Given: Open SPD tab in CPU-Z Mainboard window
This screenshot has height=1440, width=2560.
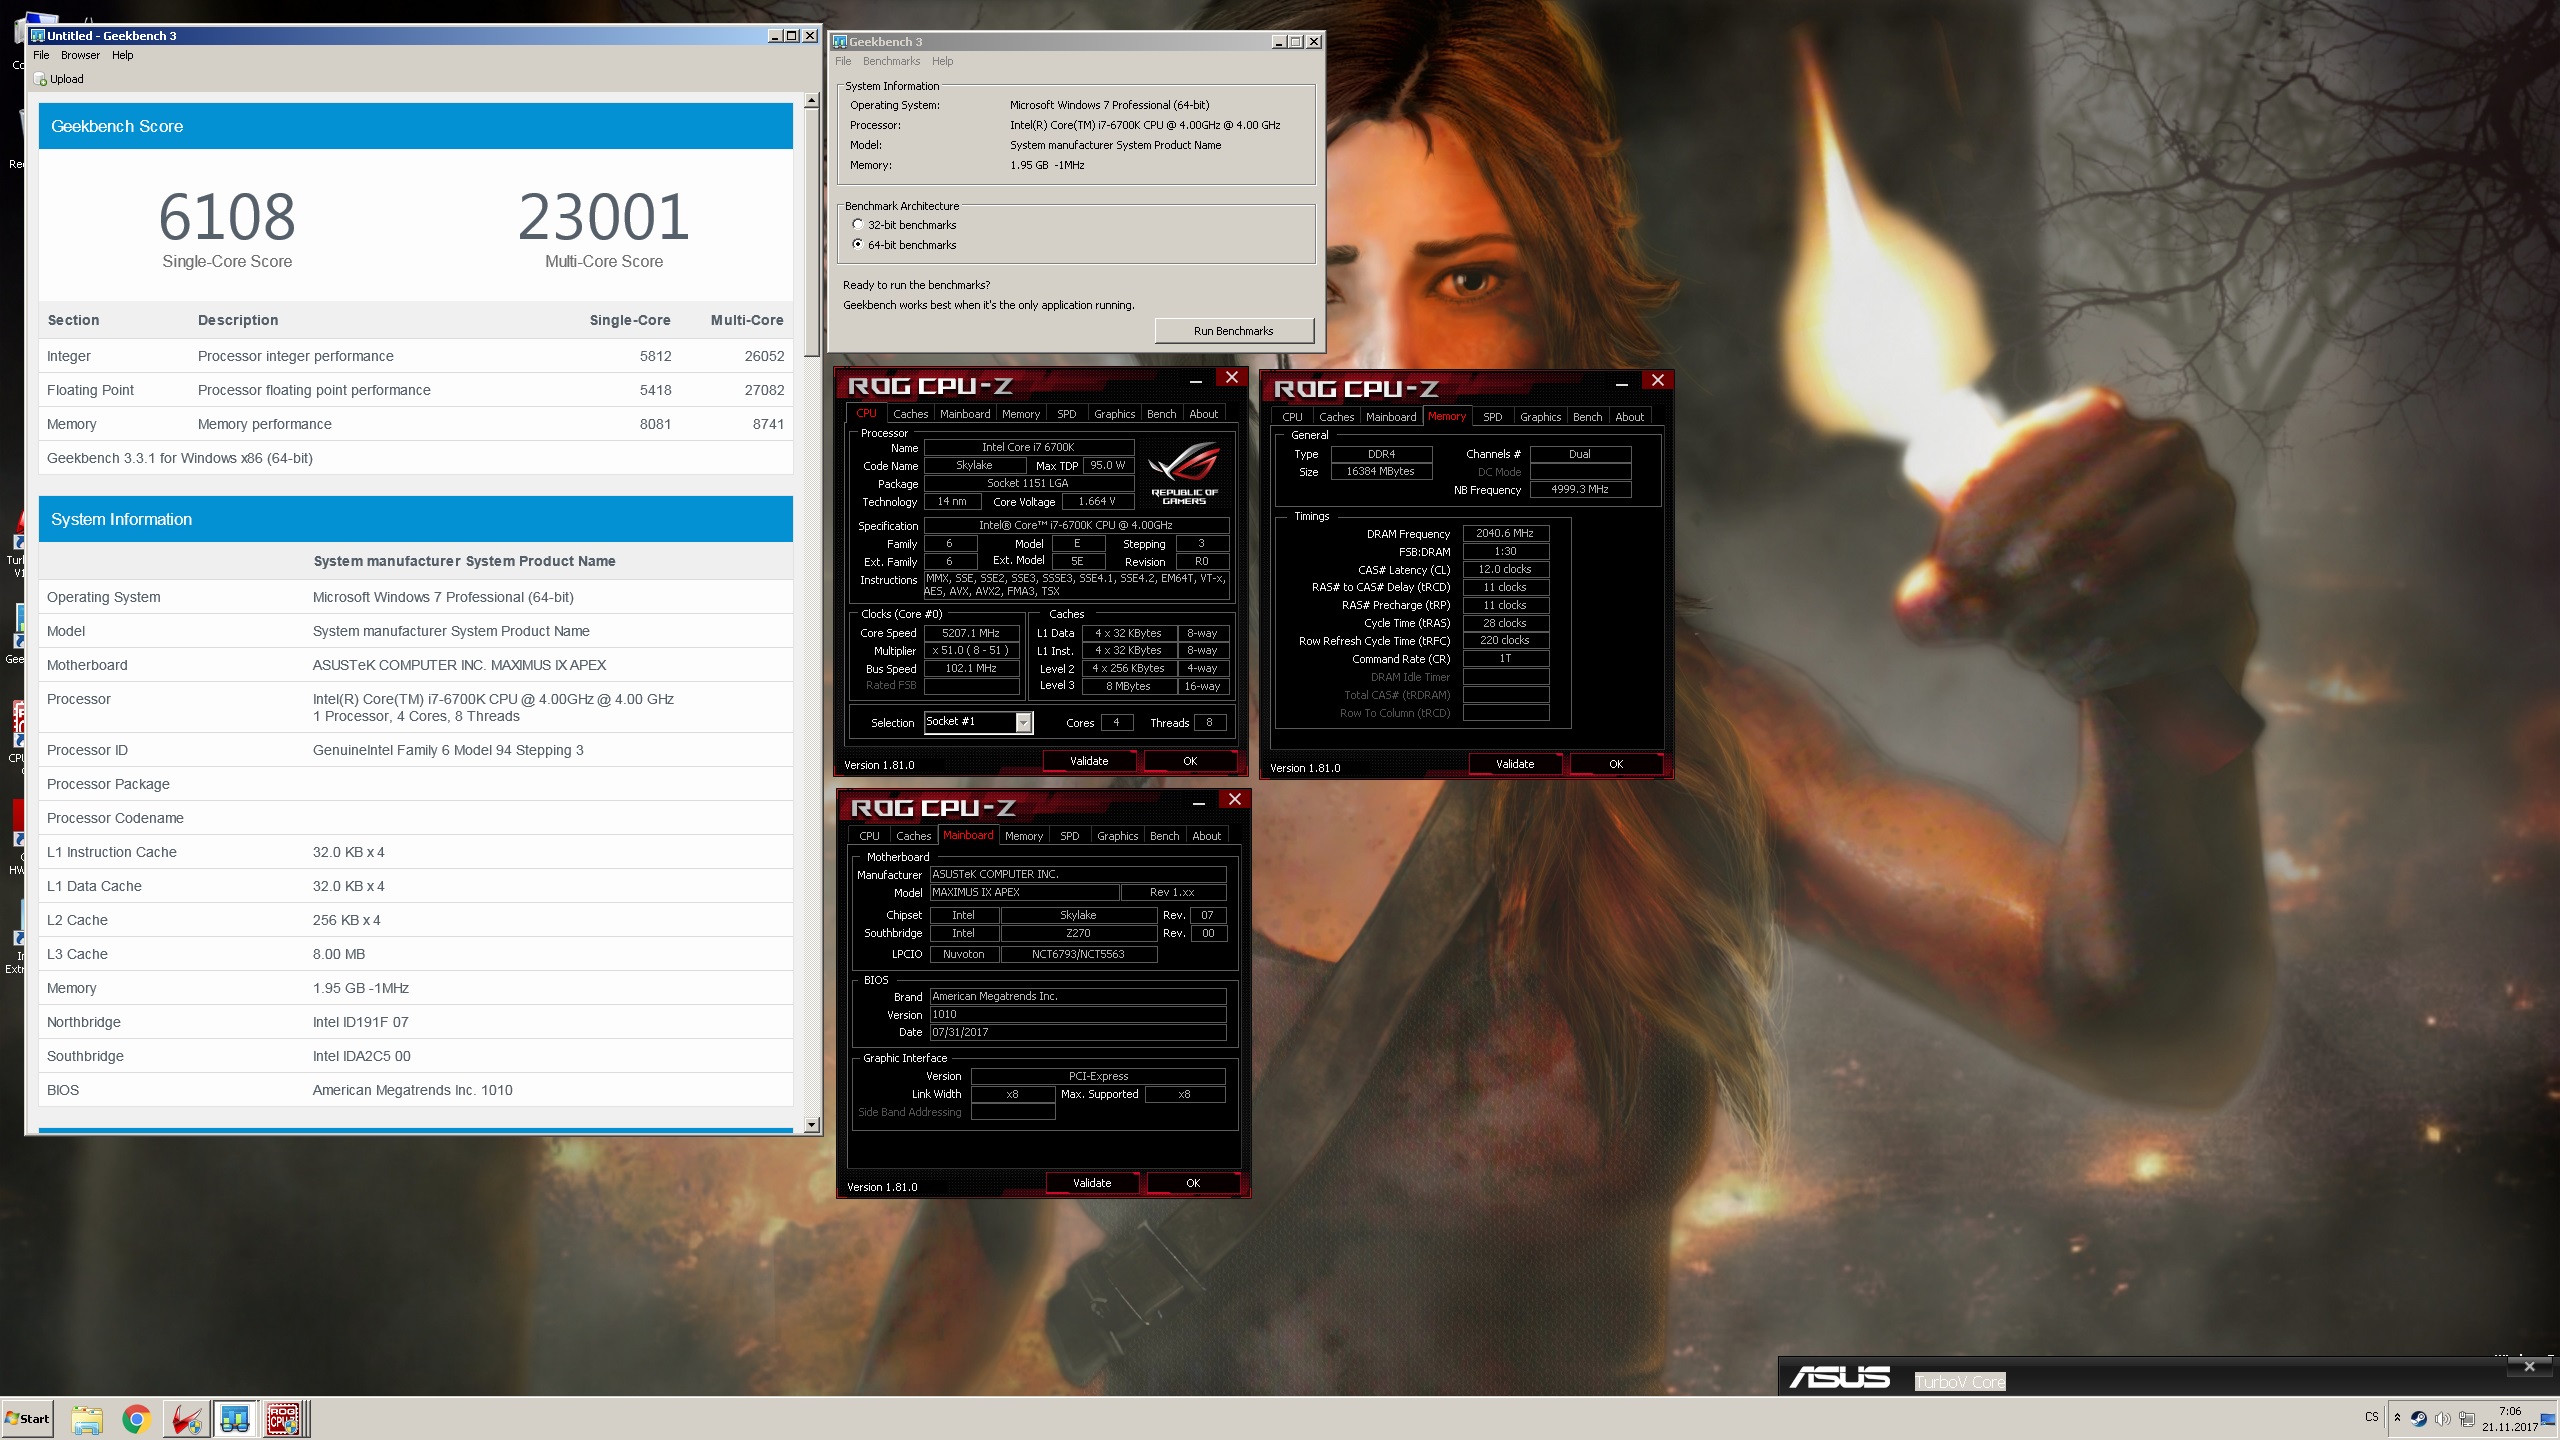Looking at the screenshot, I should tap(1070, 836).
